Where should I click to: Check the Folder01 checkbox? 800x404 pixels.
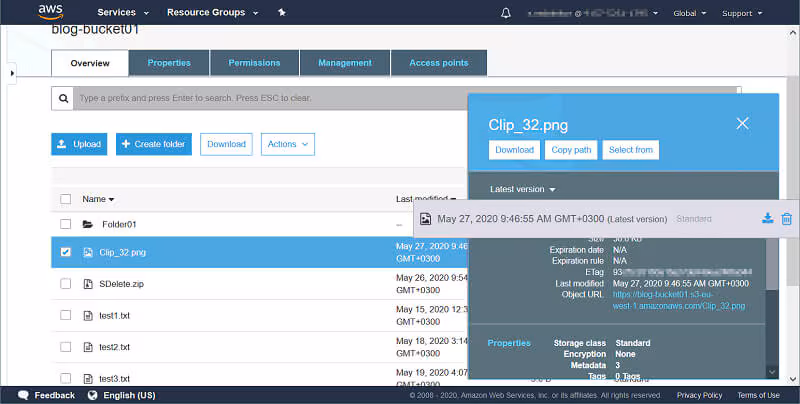(65, 224)
